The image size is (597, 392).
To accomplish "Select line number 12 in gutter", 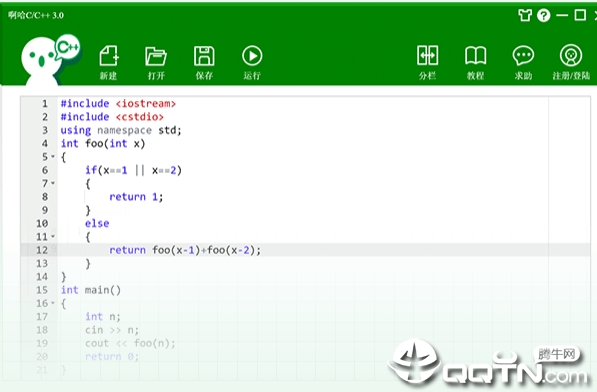I will click(42, 250).
